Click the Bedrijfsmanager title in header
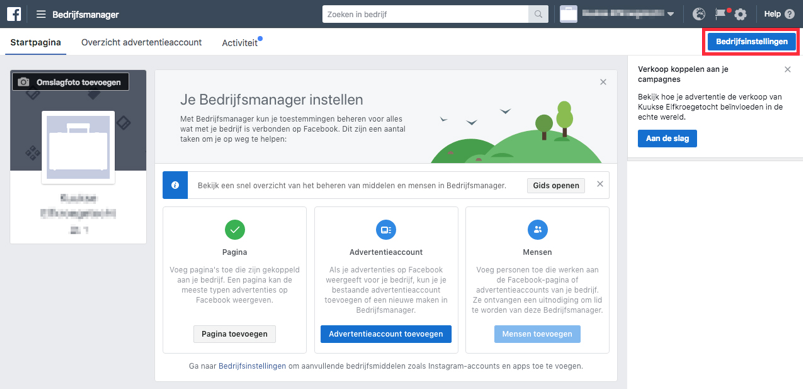803x389 pixels. pyautogui.click(x=86, y=14)
